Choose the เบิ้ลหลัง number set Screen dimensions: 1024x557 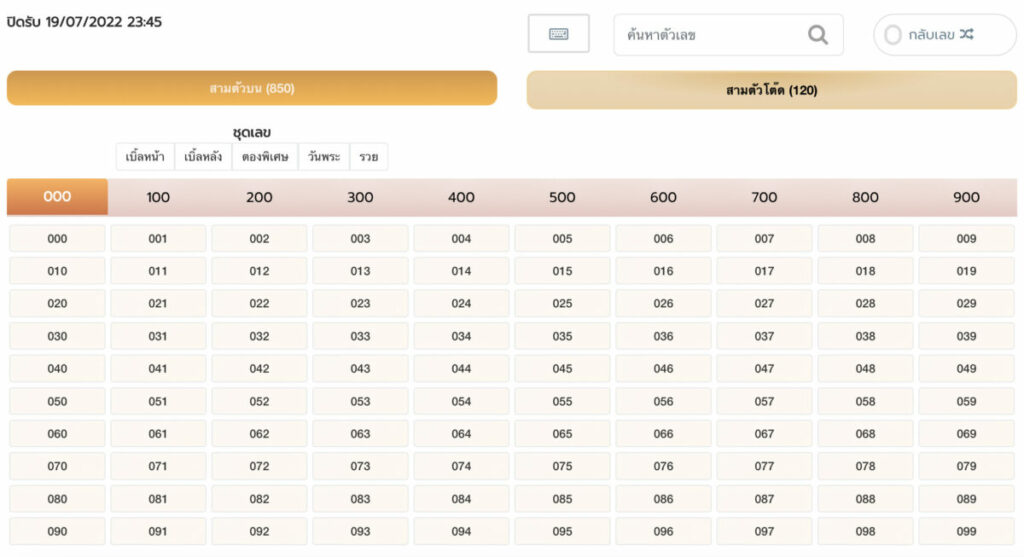point(204,157)
